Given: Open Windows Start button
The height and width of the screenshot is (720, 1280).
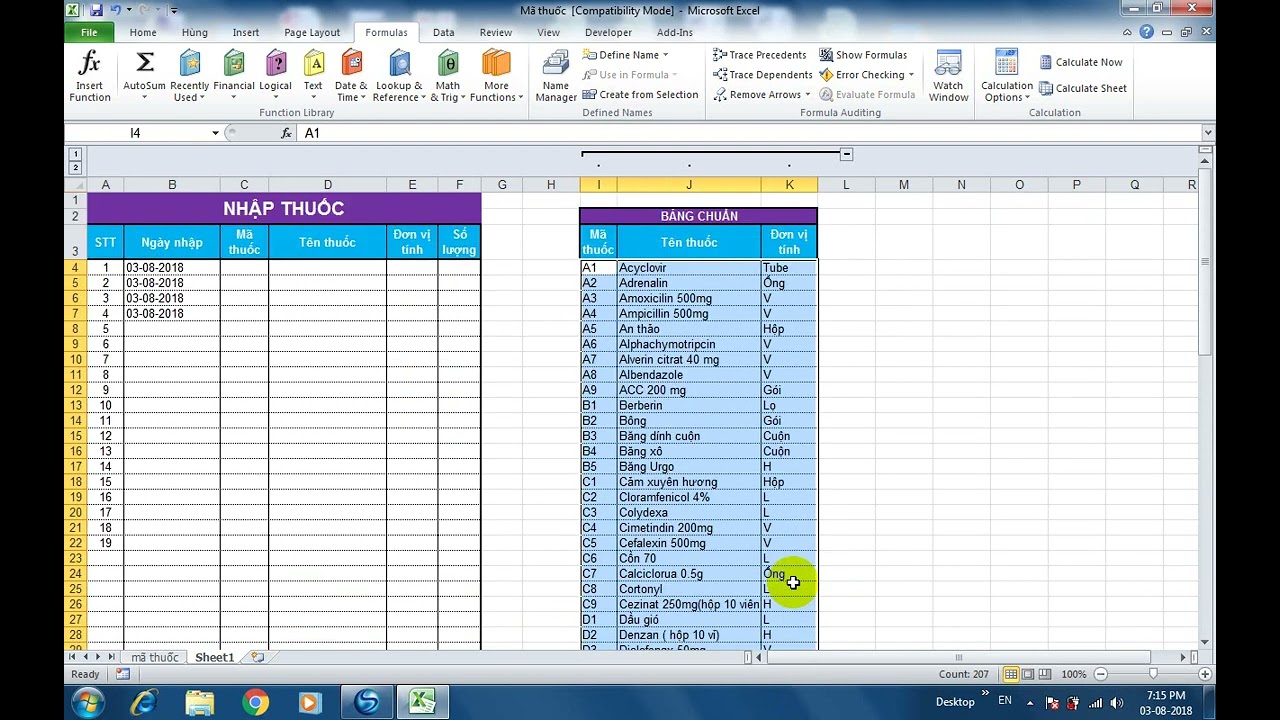Looking at the screenshot, I should [x=87, y=702].
